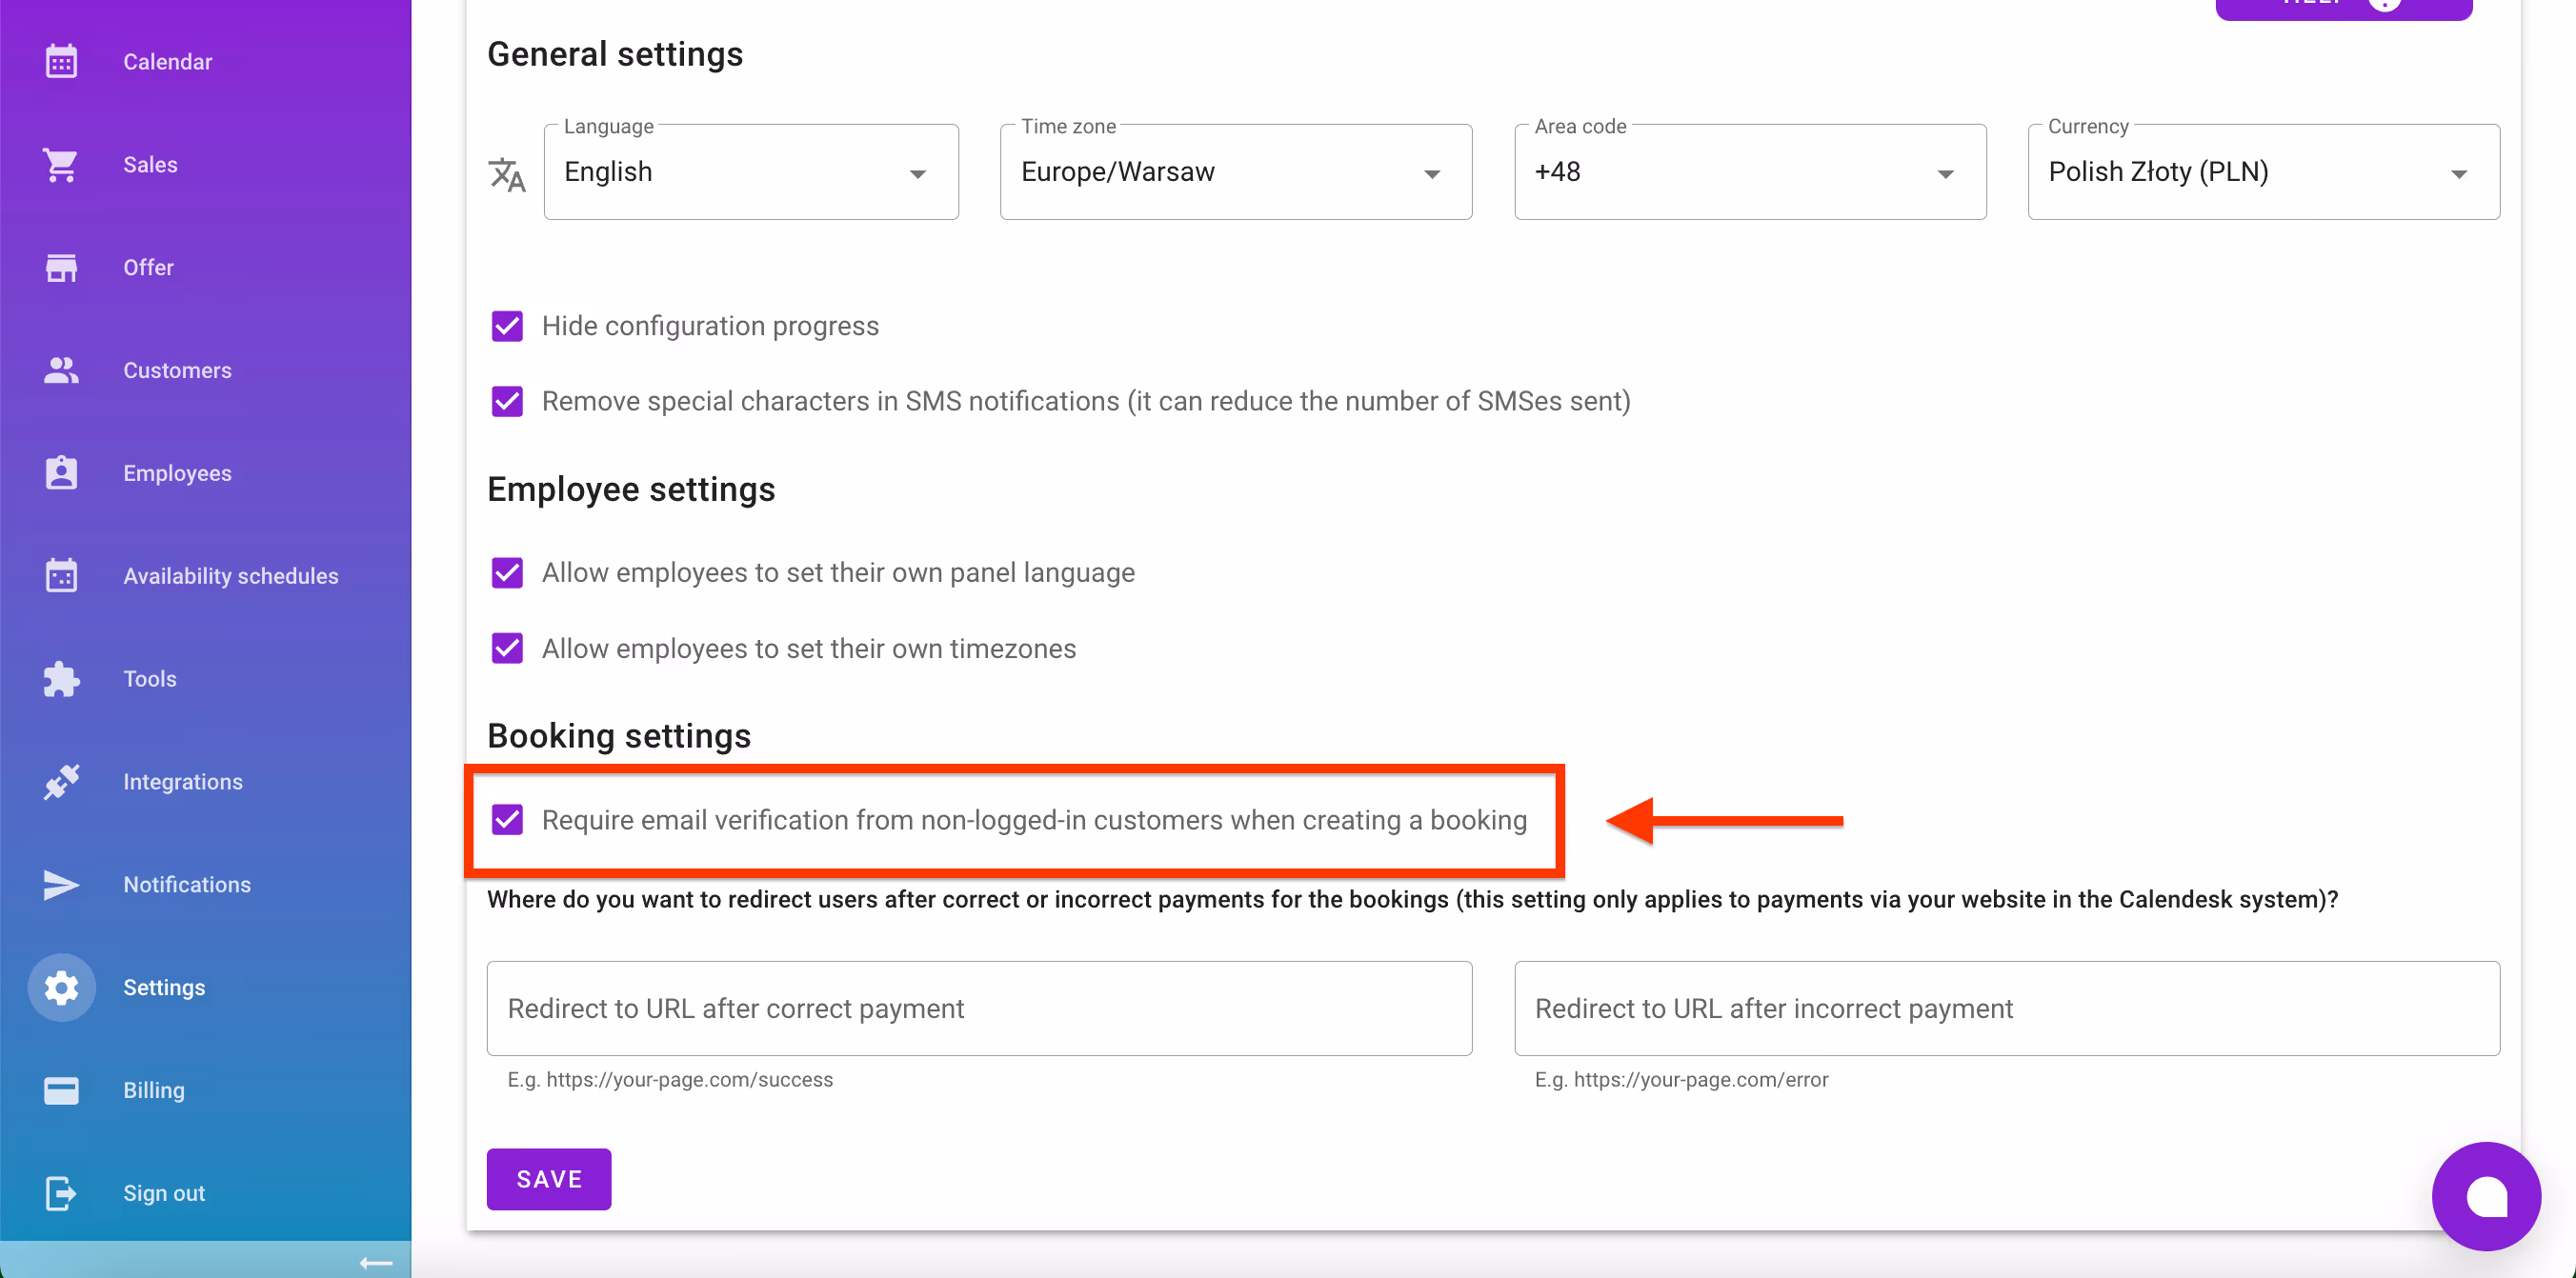Open the chat bubble widget
Screen dimensions: 2576x1278
[2487, 1196]
